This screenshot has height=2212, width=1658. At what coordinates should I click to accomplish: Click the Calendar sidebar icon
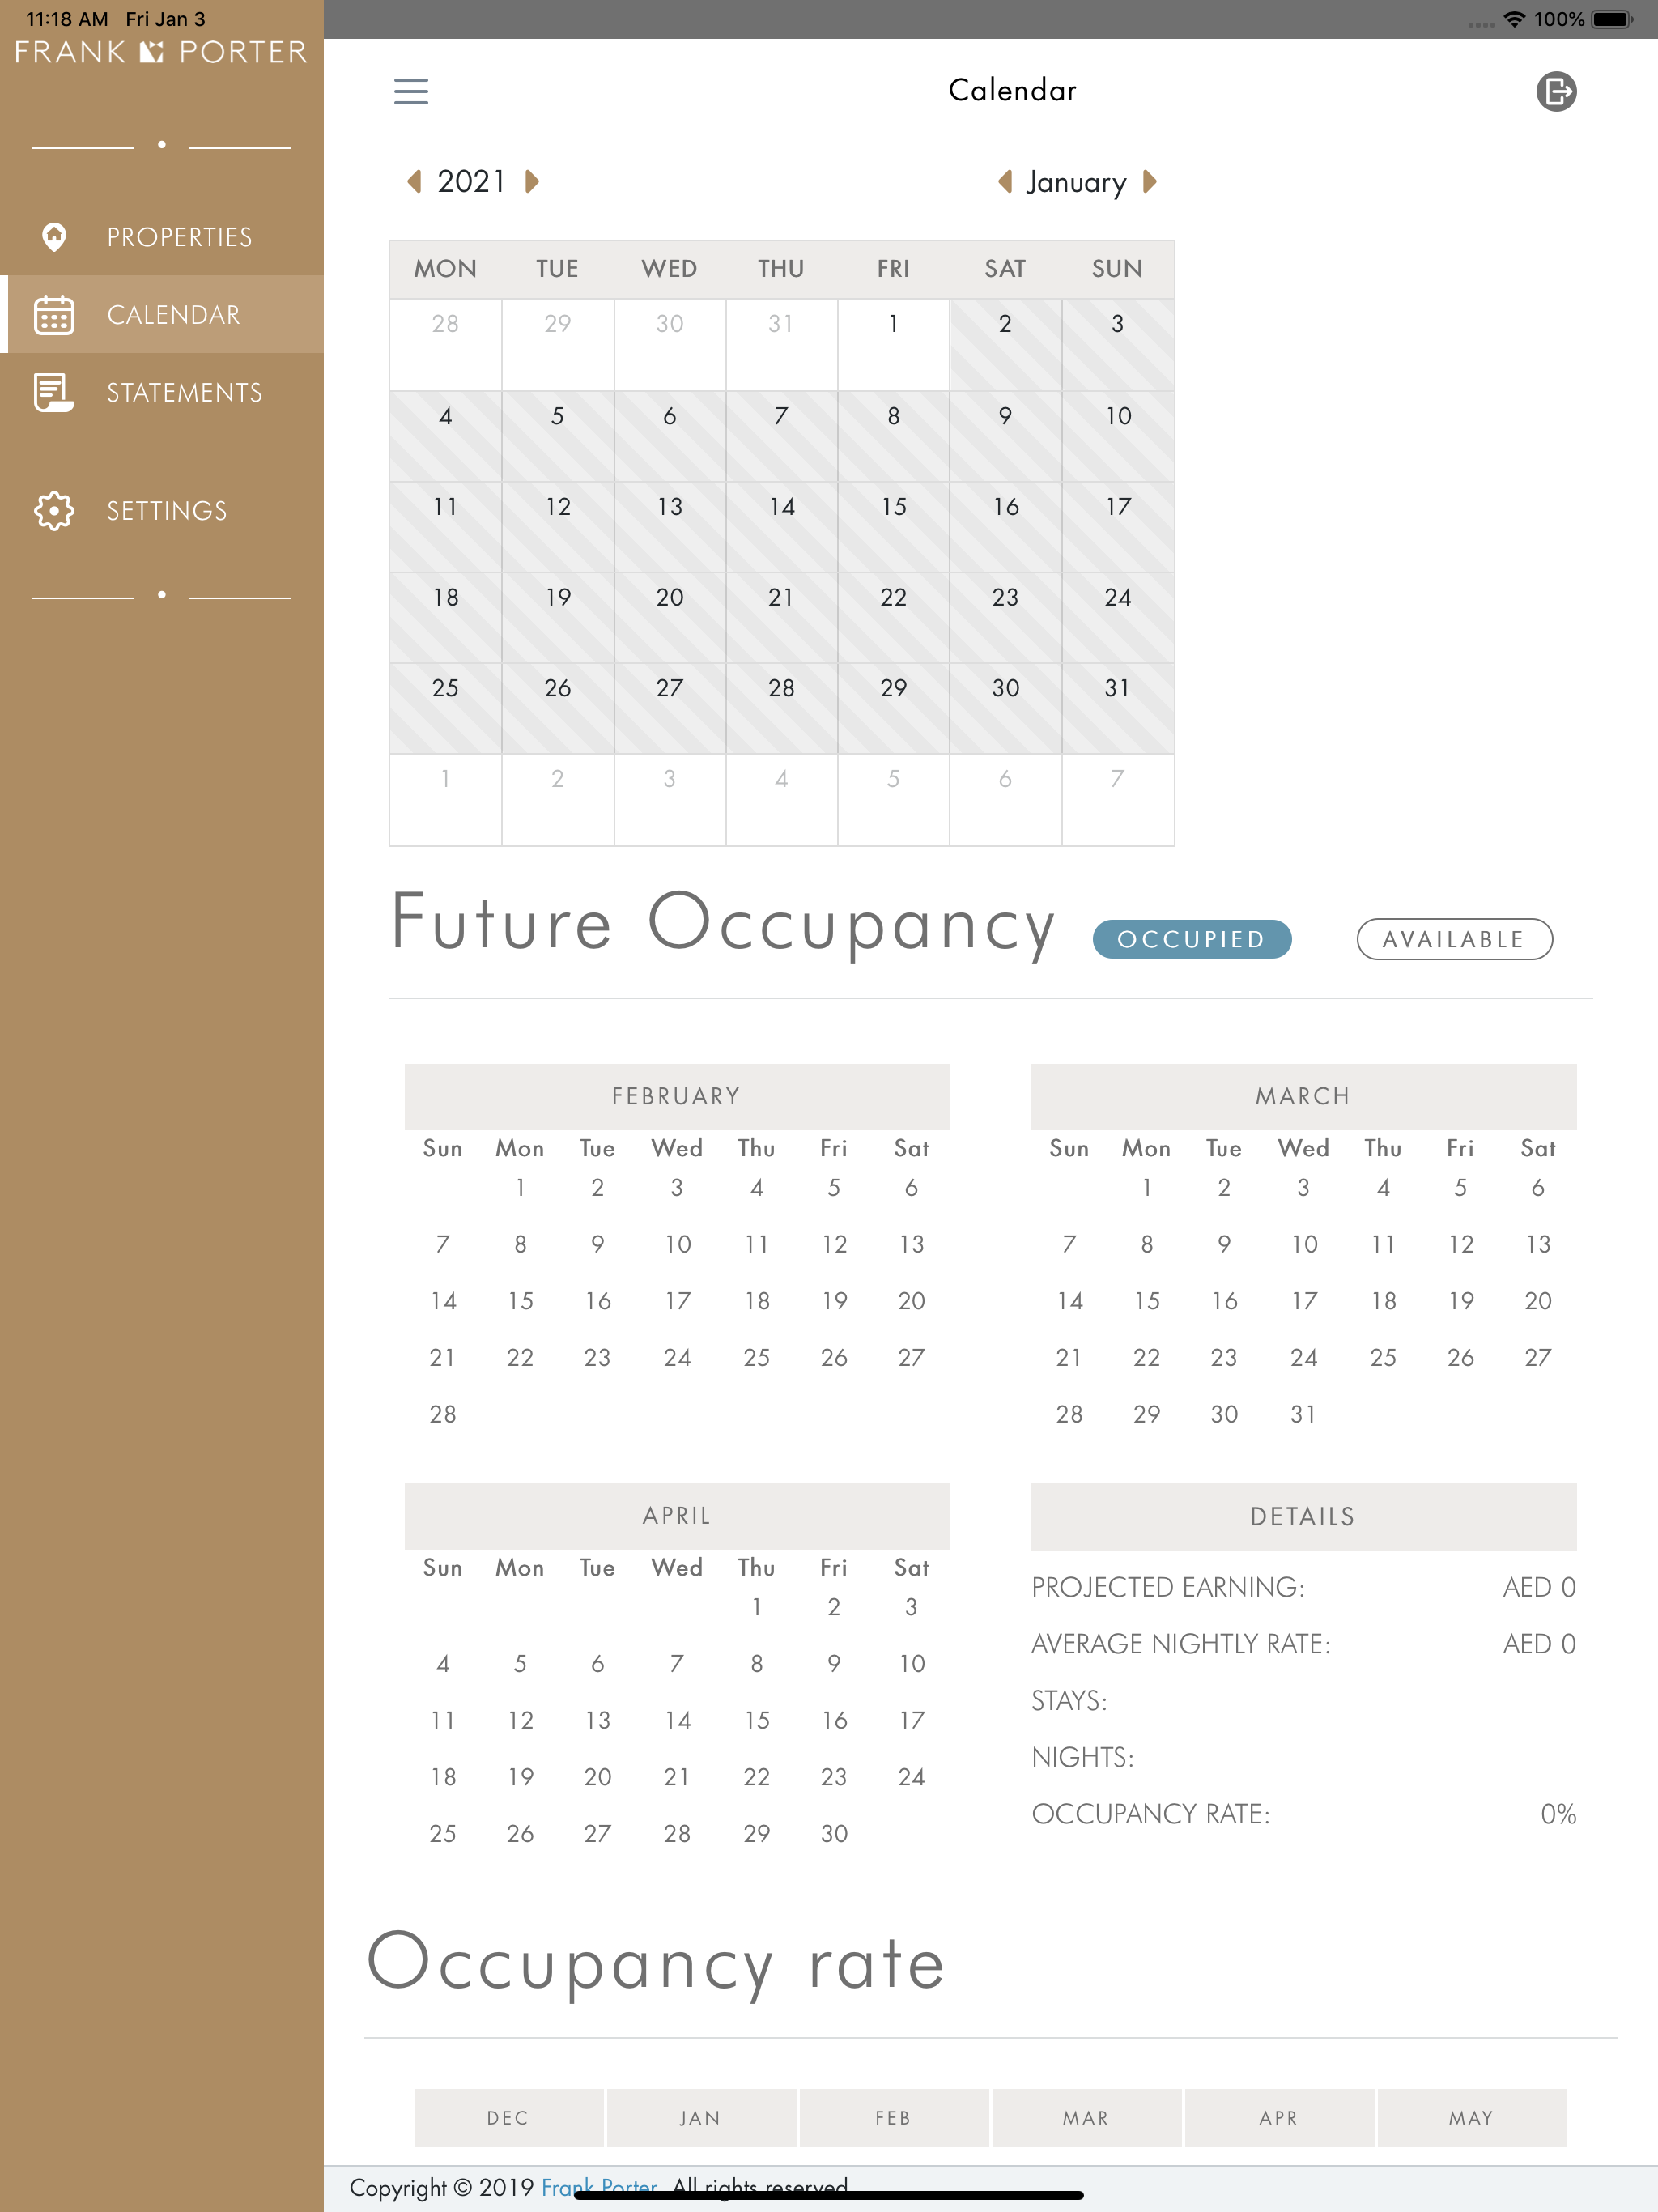tap(54, 315)
